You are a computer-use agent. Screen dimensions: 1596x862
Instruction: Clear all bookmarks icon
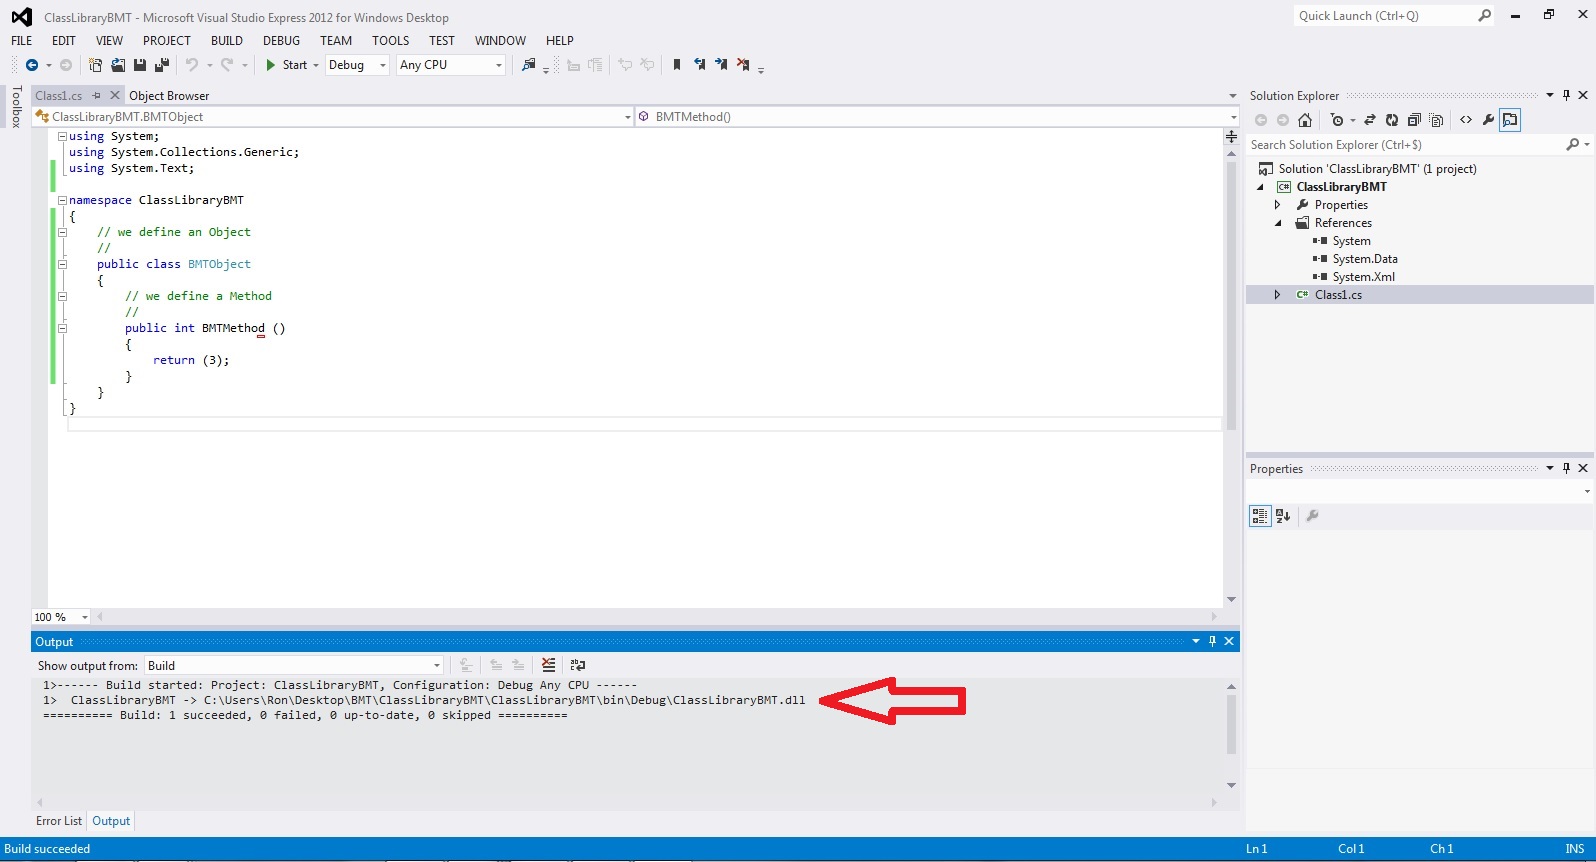click(743, 65)
